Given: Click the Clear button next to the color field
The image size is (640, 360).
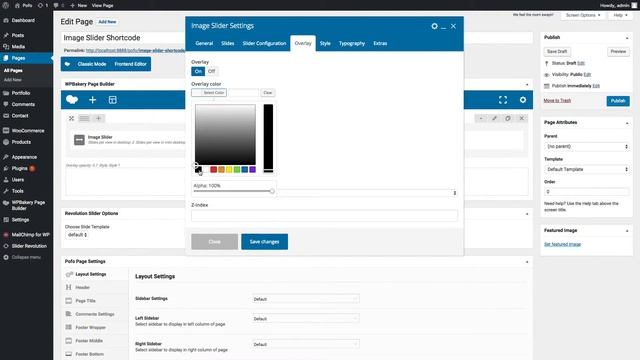Looking at the screenshot, I should 268,93.
